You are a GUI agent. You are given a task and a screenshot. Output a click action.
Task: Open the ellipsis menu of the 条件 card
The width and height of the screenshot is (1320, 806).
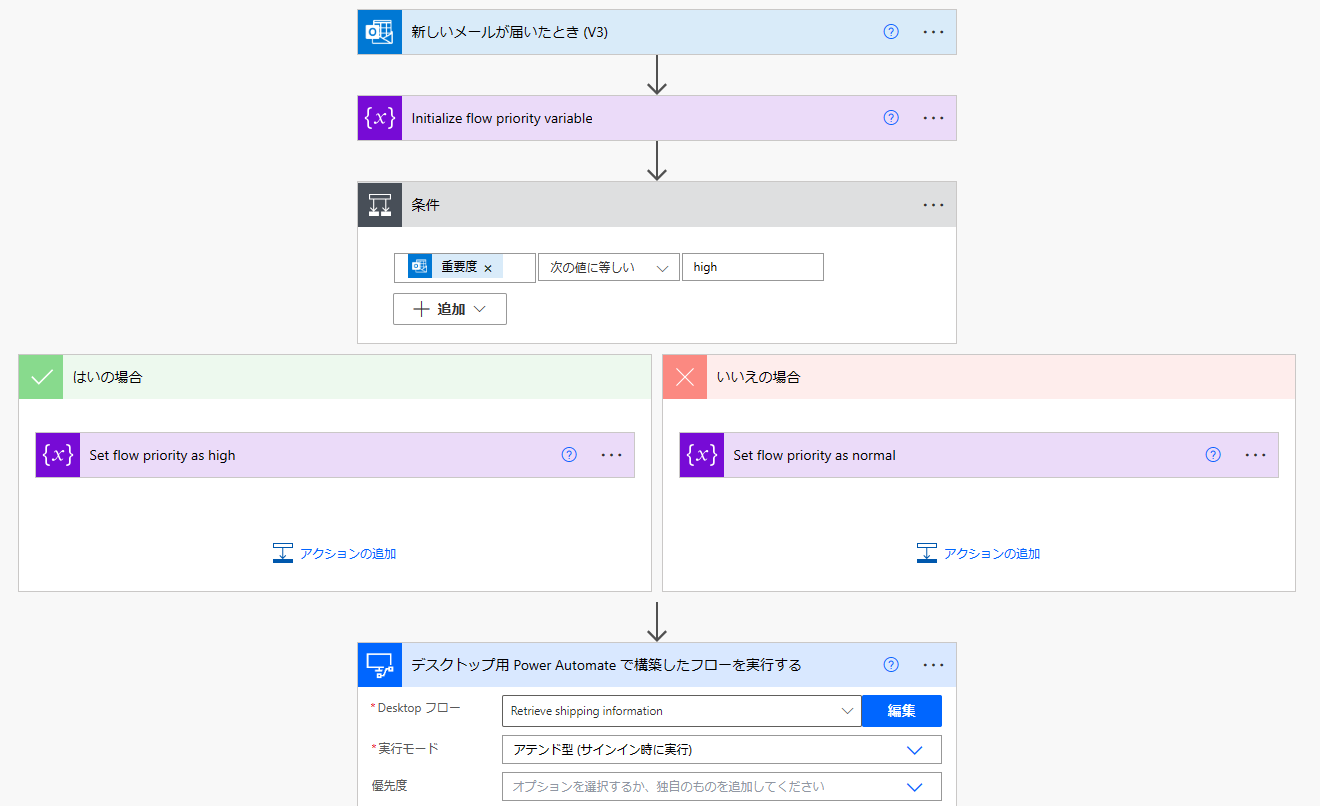pyautogui.click(x=933, y=204)
